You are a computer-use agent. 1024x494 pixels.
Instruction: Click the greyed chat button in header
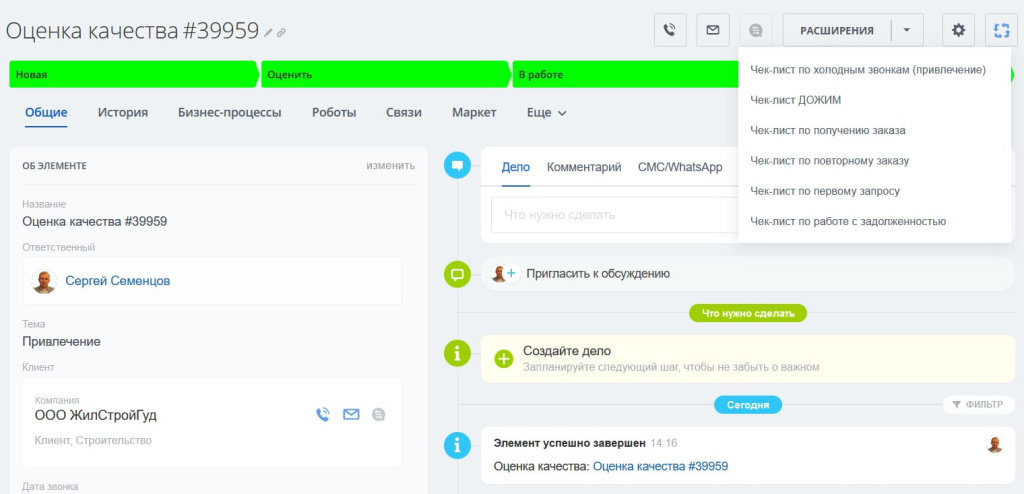(x=756, y=30)
